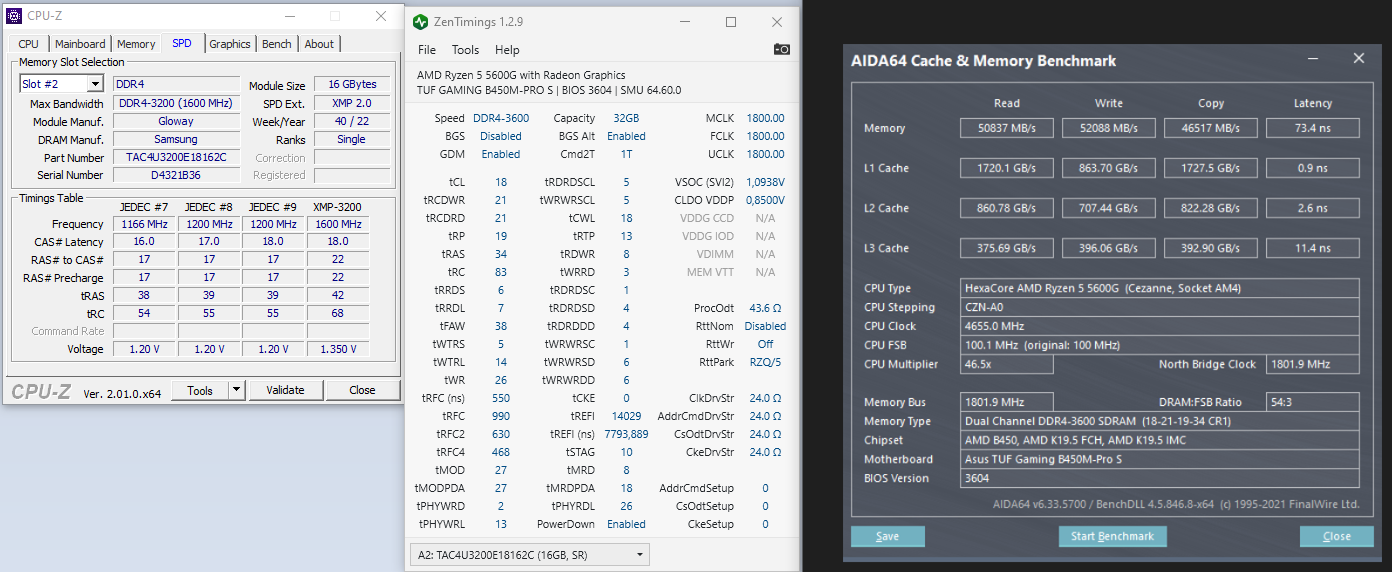Viewport: 1392px width, 572px height.
Task: Switch to the Mainboard tab
Action: coord(80,44)
